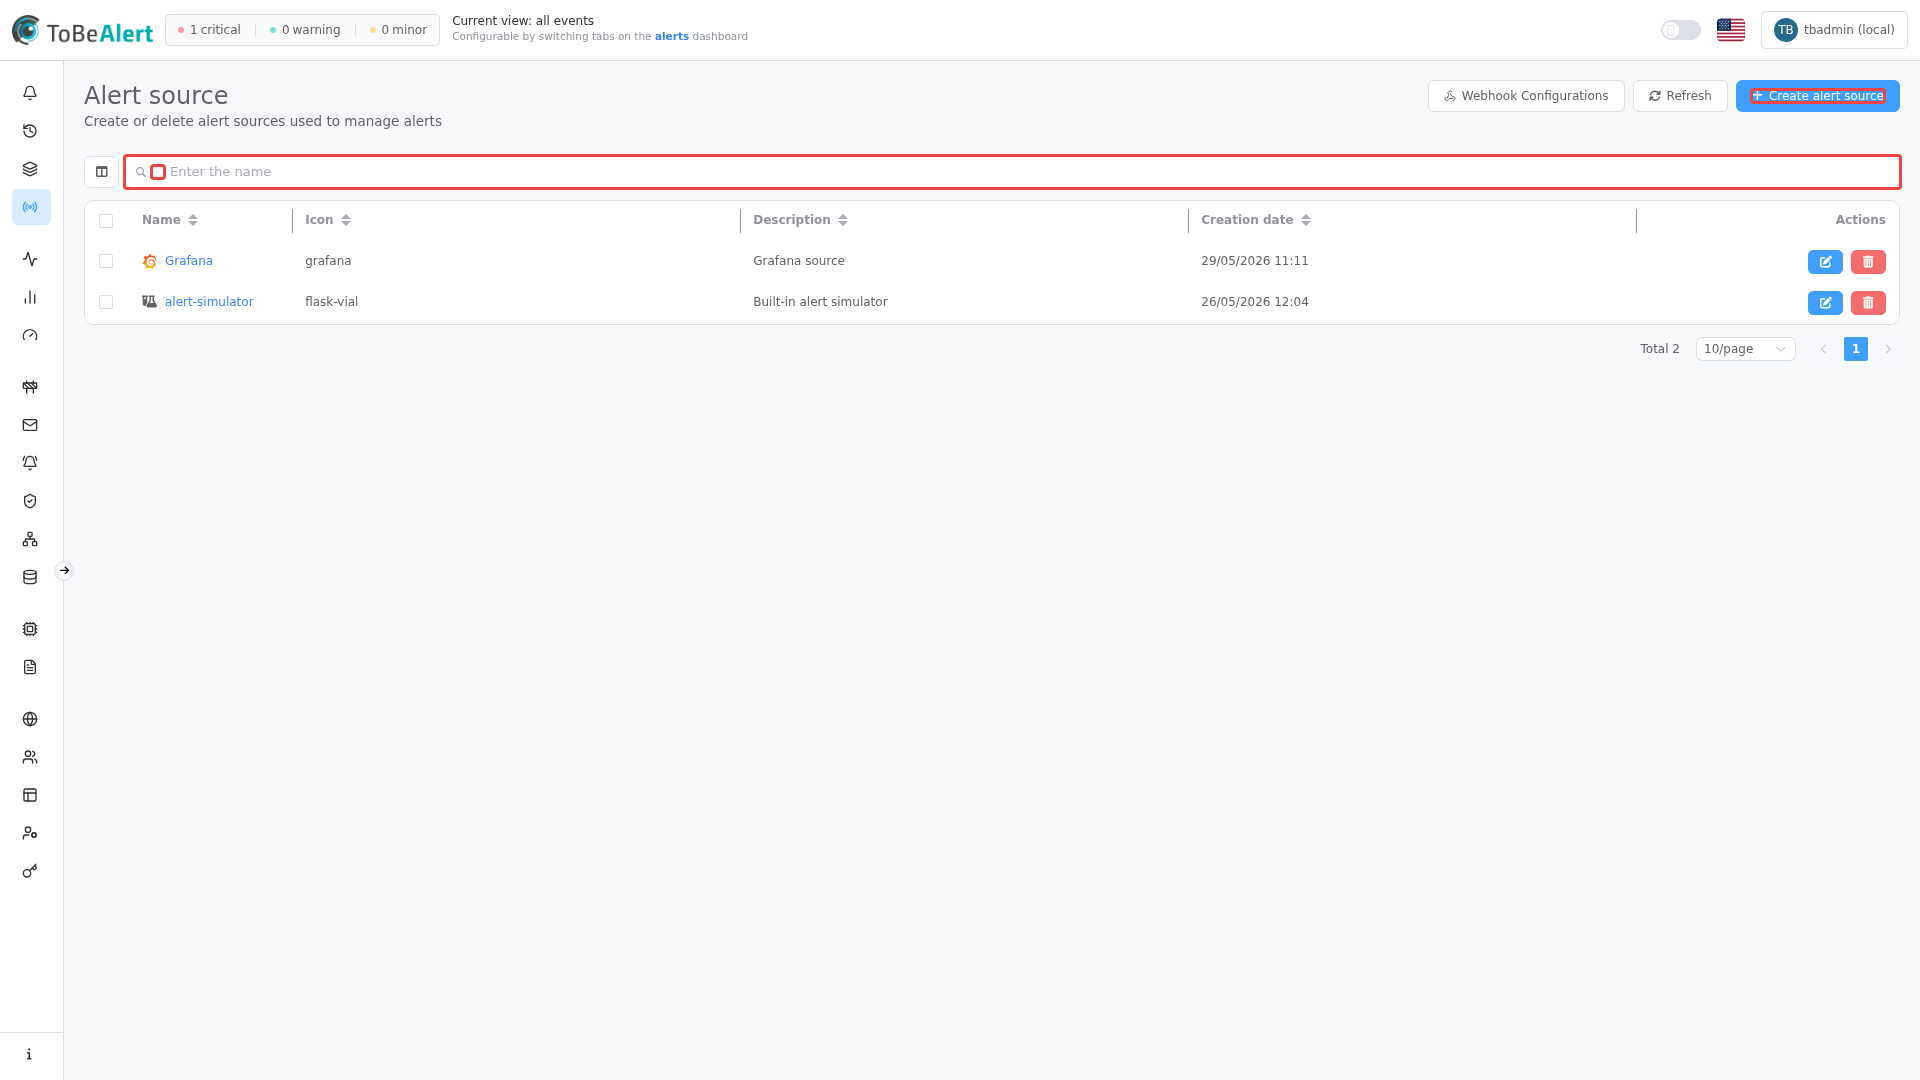
Task: Click the ToBeAlert logo
Action: coord(82,31)
